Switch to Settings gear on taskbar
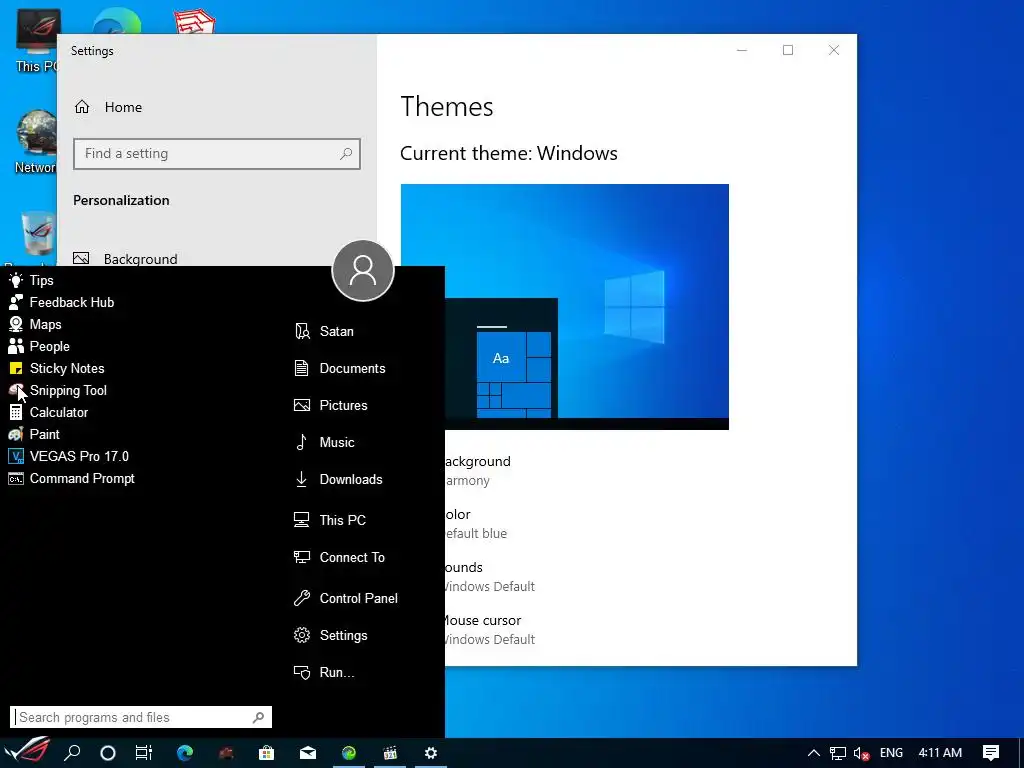 pos(431,753)
